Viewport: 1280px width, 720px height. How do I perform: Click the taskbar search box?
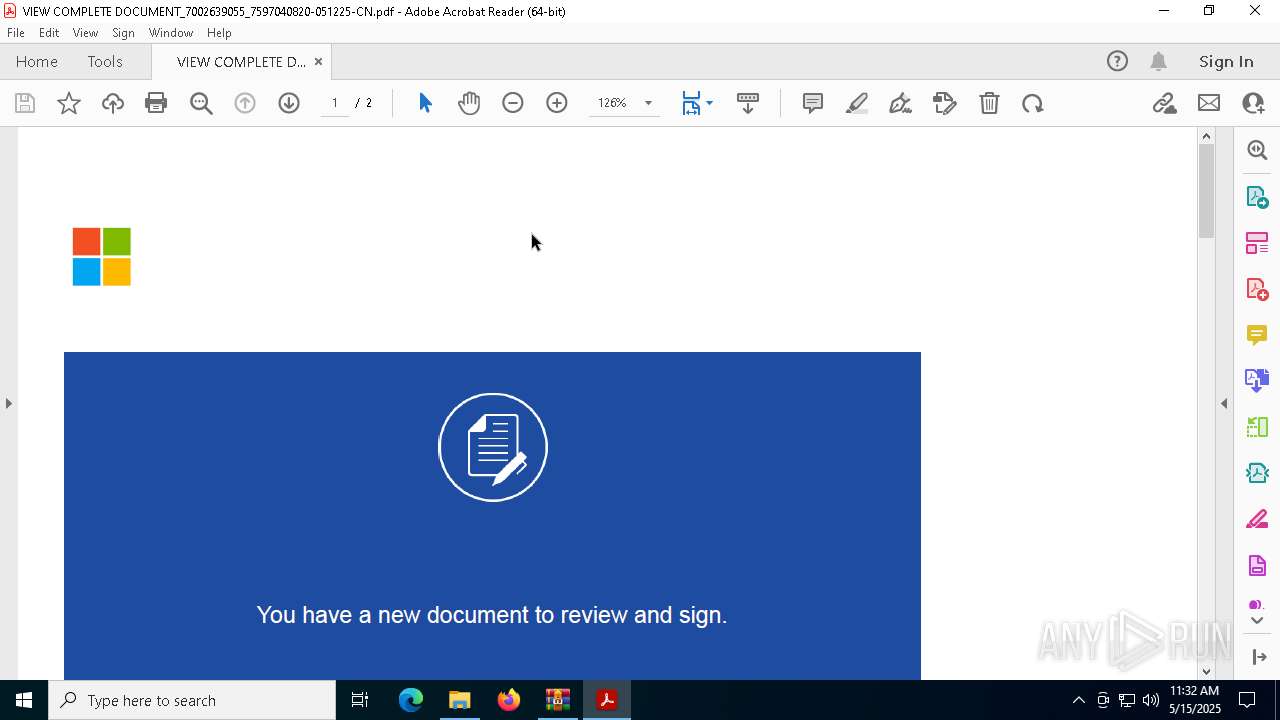pyautogui.click(x=192, y=700)
